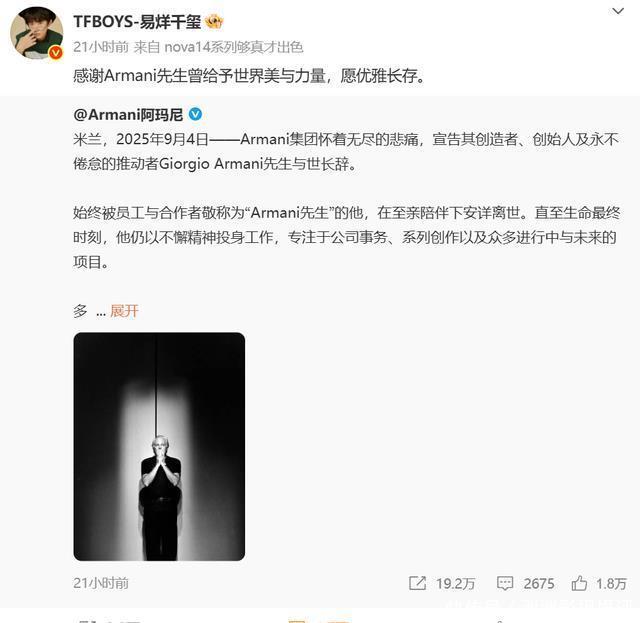Click the comment bubble icon
This screenshot has width=640, height=623.
(x=505, y=583)
